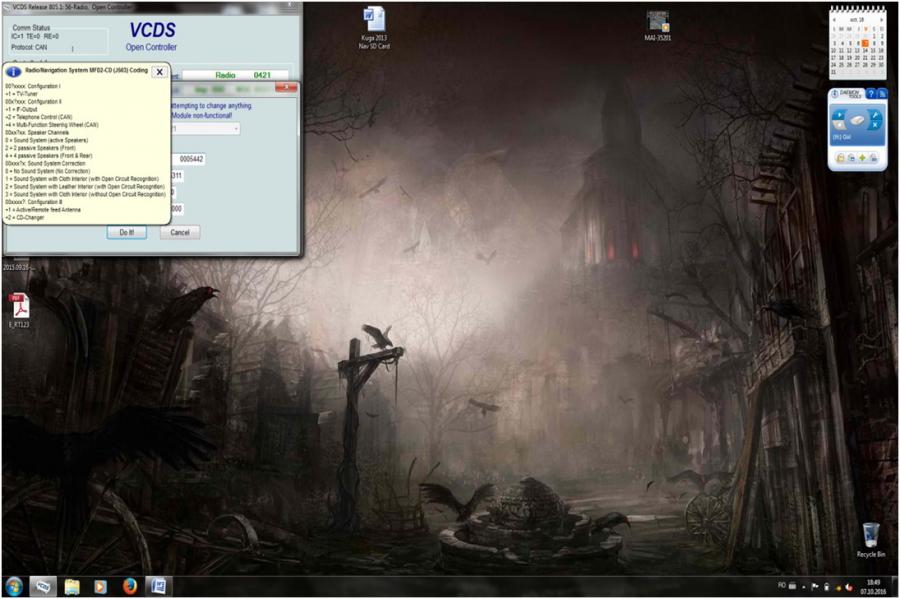This screenshot has width=900, height=599.
Task: Click the green plus icon in Daemon Tools
Action: [862, 158]
